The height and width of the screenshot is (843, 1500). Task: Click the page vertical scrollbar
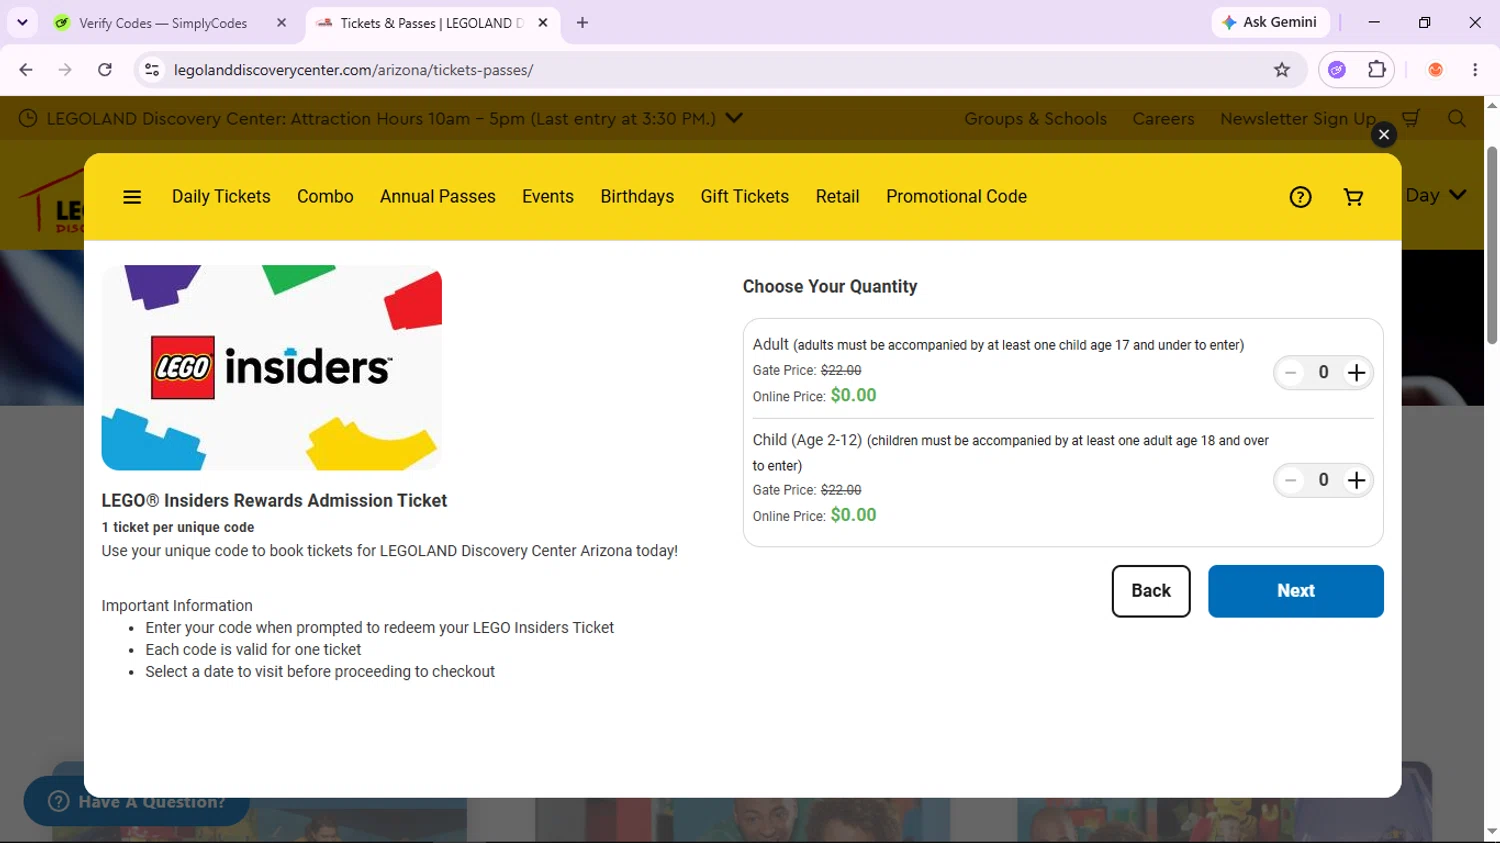pyautogui.click(x=1492, y=245)
